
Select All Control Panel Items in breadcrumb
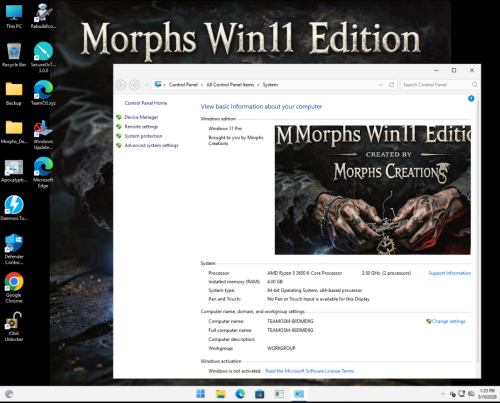coord(230,85)
